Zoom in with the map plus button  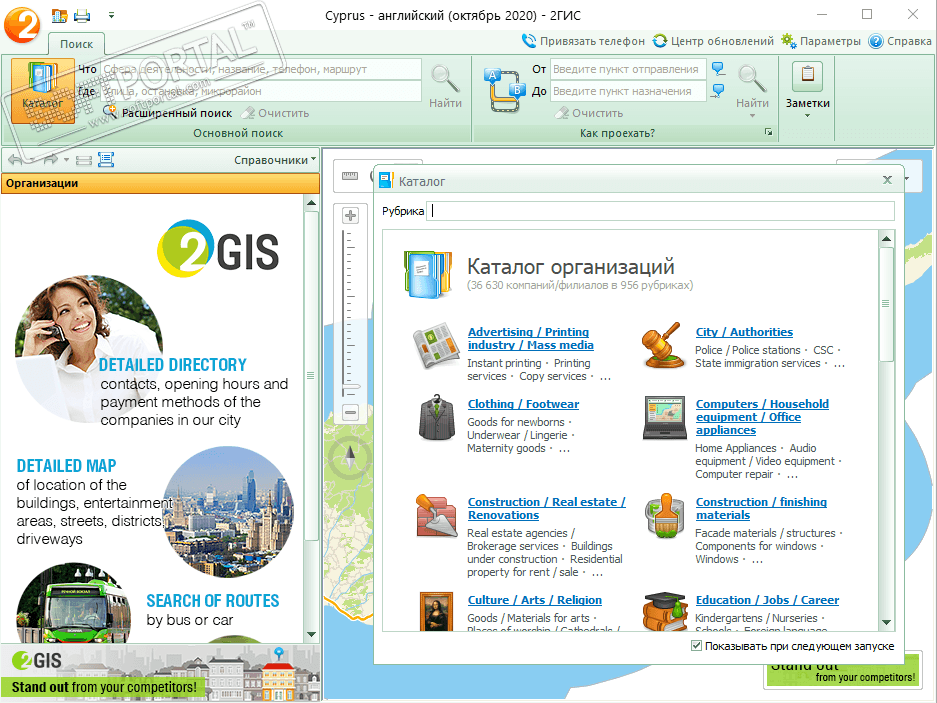(x=350, y=215)
